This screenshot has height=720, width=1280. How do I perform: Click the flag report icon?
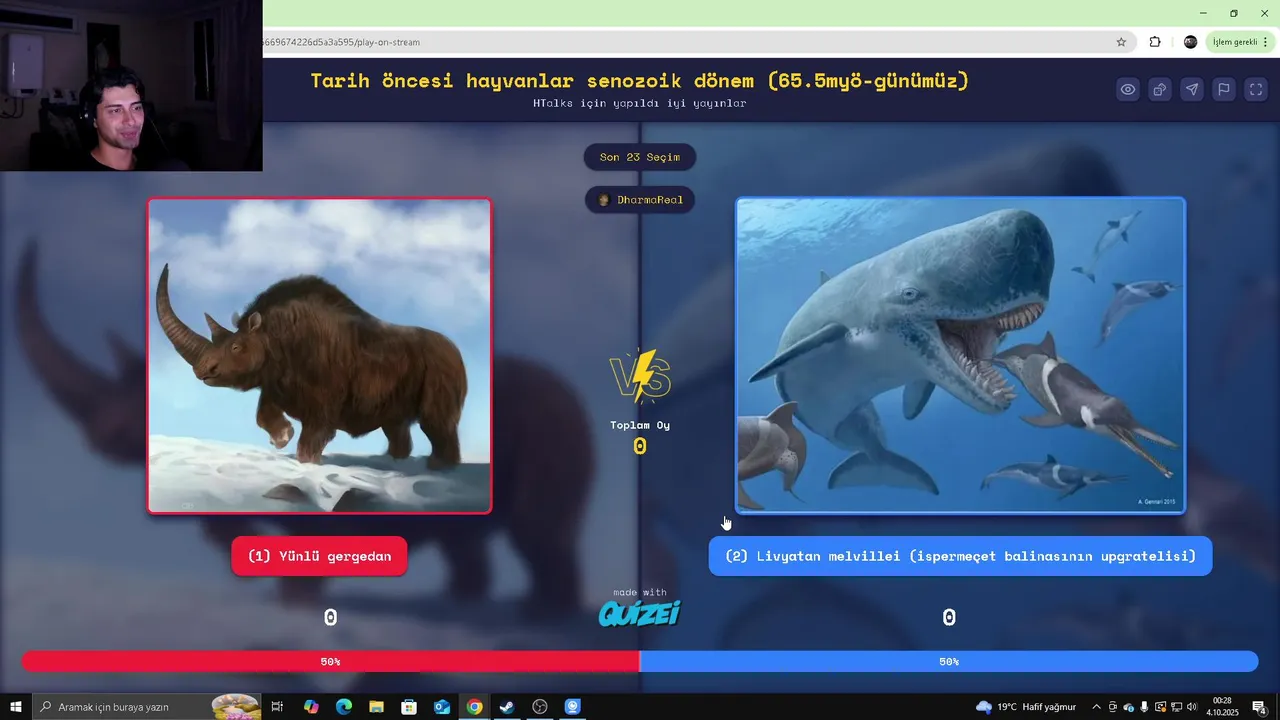[1224, 89]
